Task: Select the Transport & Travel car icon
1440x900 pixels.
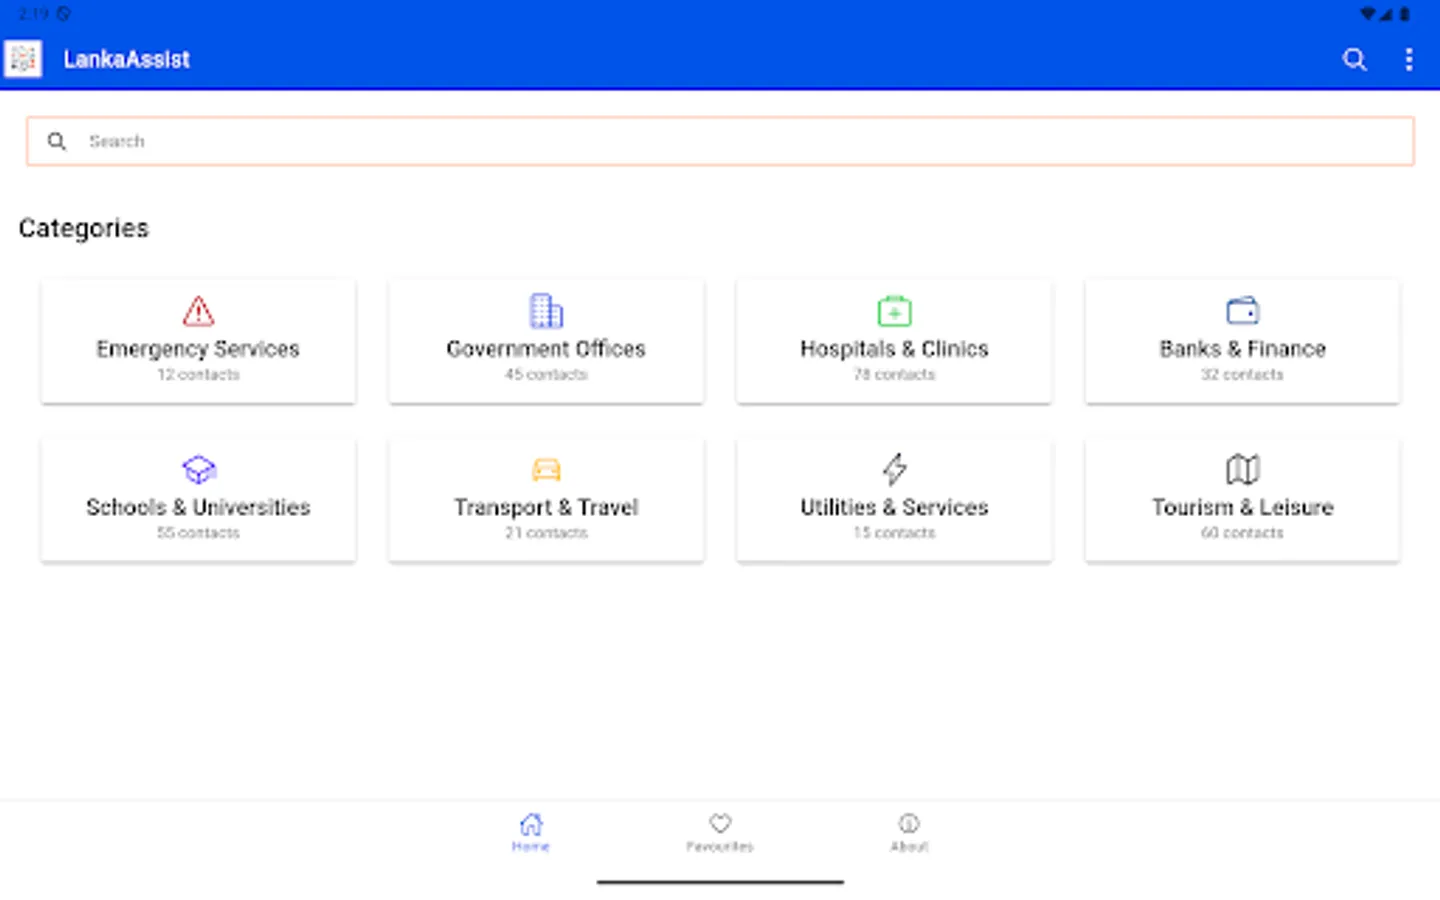Action: tap(546, 469)
